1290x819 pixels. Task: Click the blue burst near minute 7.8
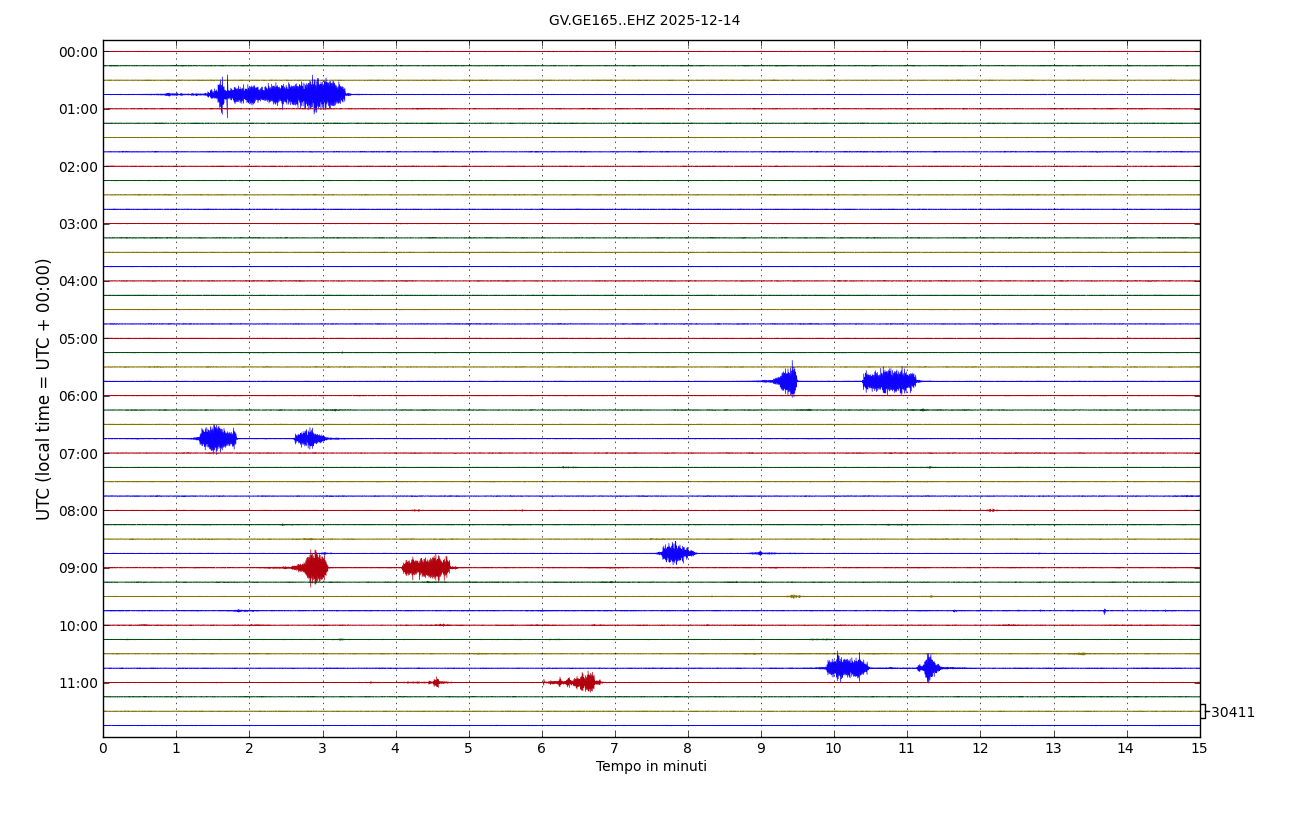tap(676, 553)
